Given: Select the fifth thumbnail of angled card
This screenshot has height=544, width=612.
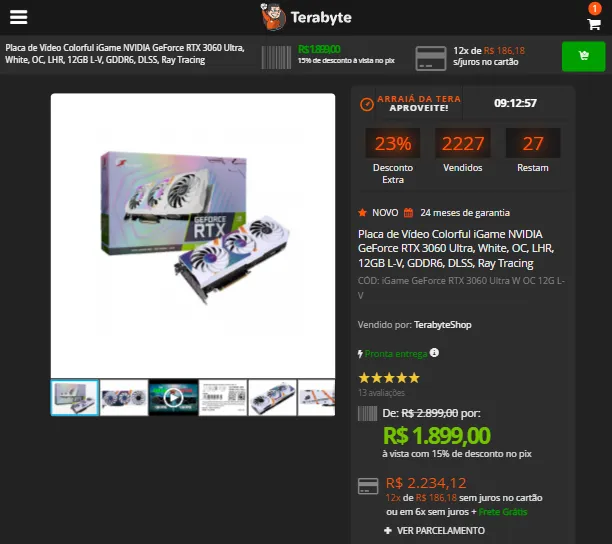Looking at the screenshot, I should (x=272, y=398).
